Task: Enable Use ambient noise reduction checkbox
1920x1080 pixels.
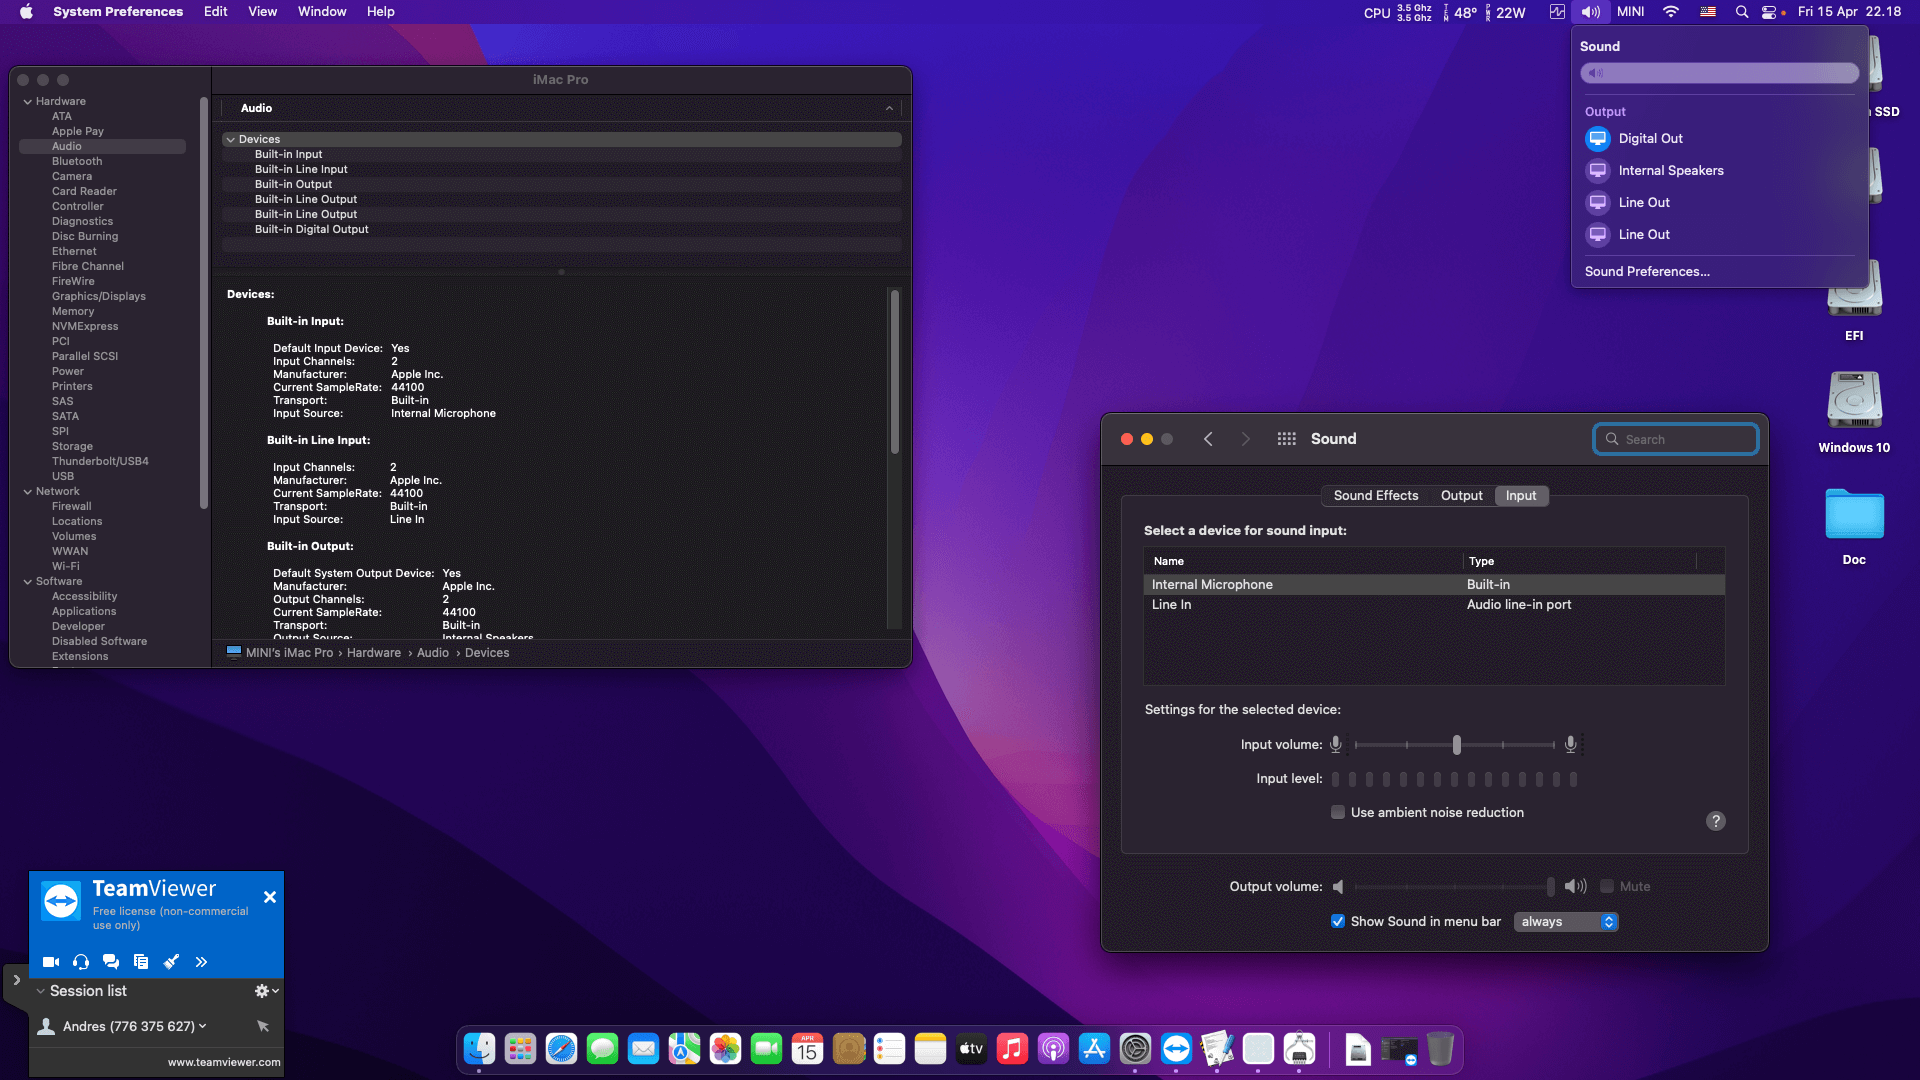Action: point(1338,812)
